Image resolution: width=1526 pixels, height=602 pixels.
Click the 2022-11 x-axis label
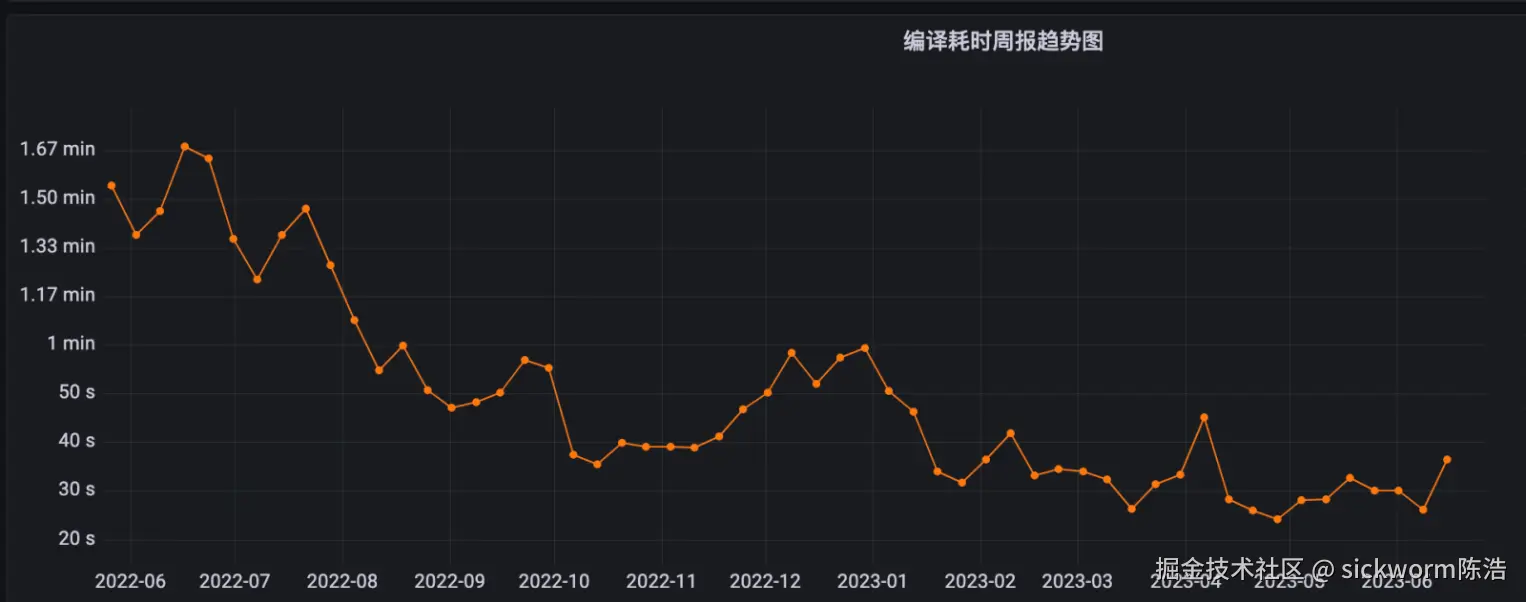coord(661,581)
